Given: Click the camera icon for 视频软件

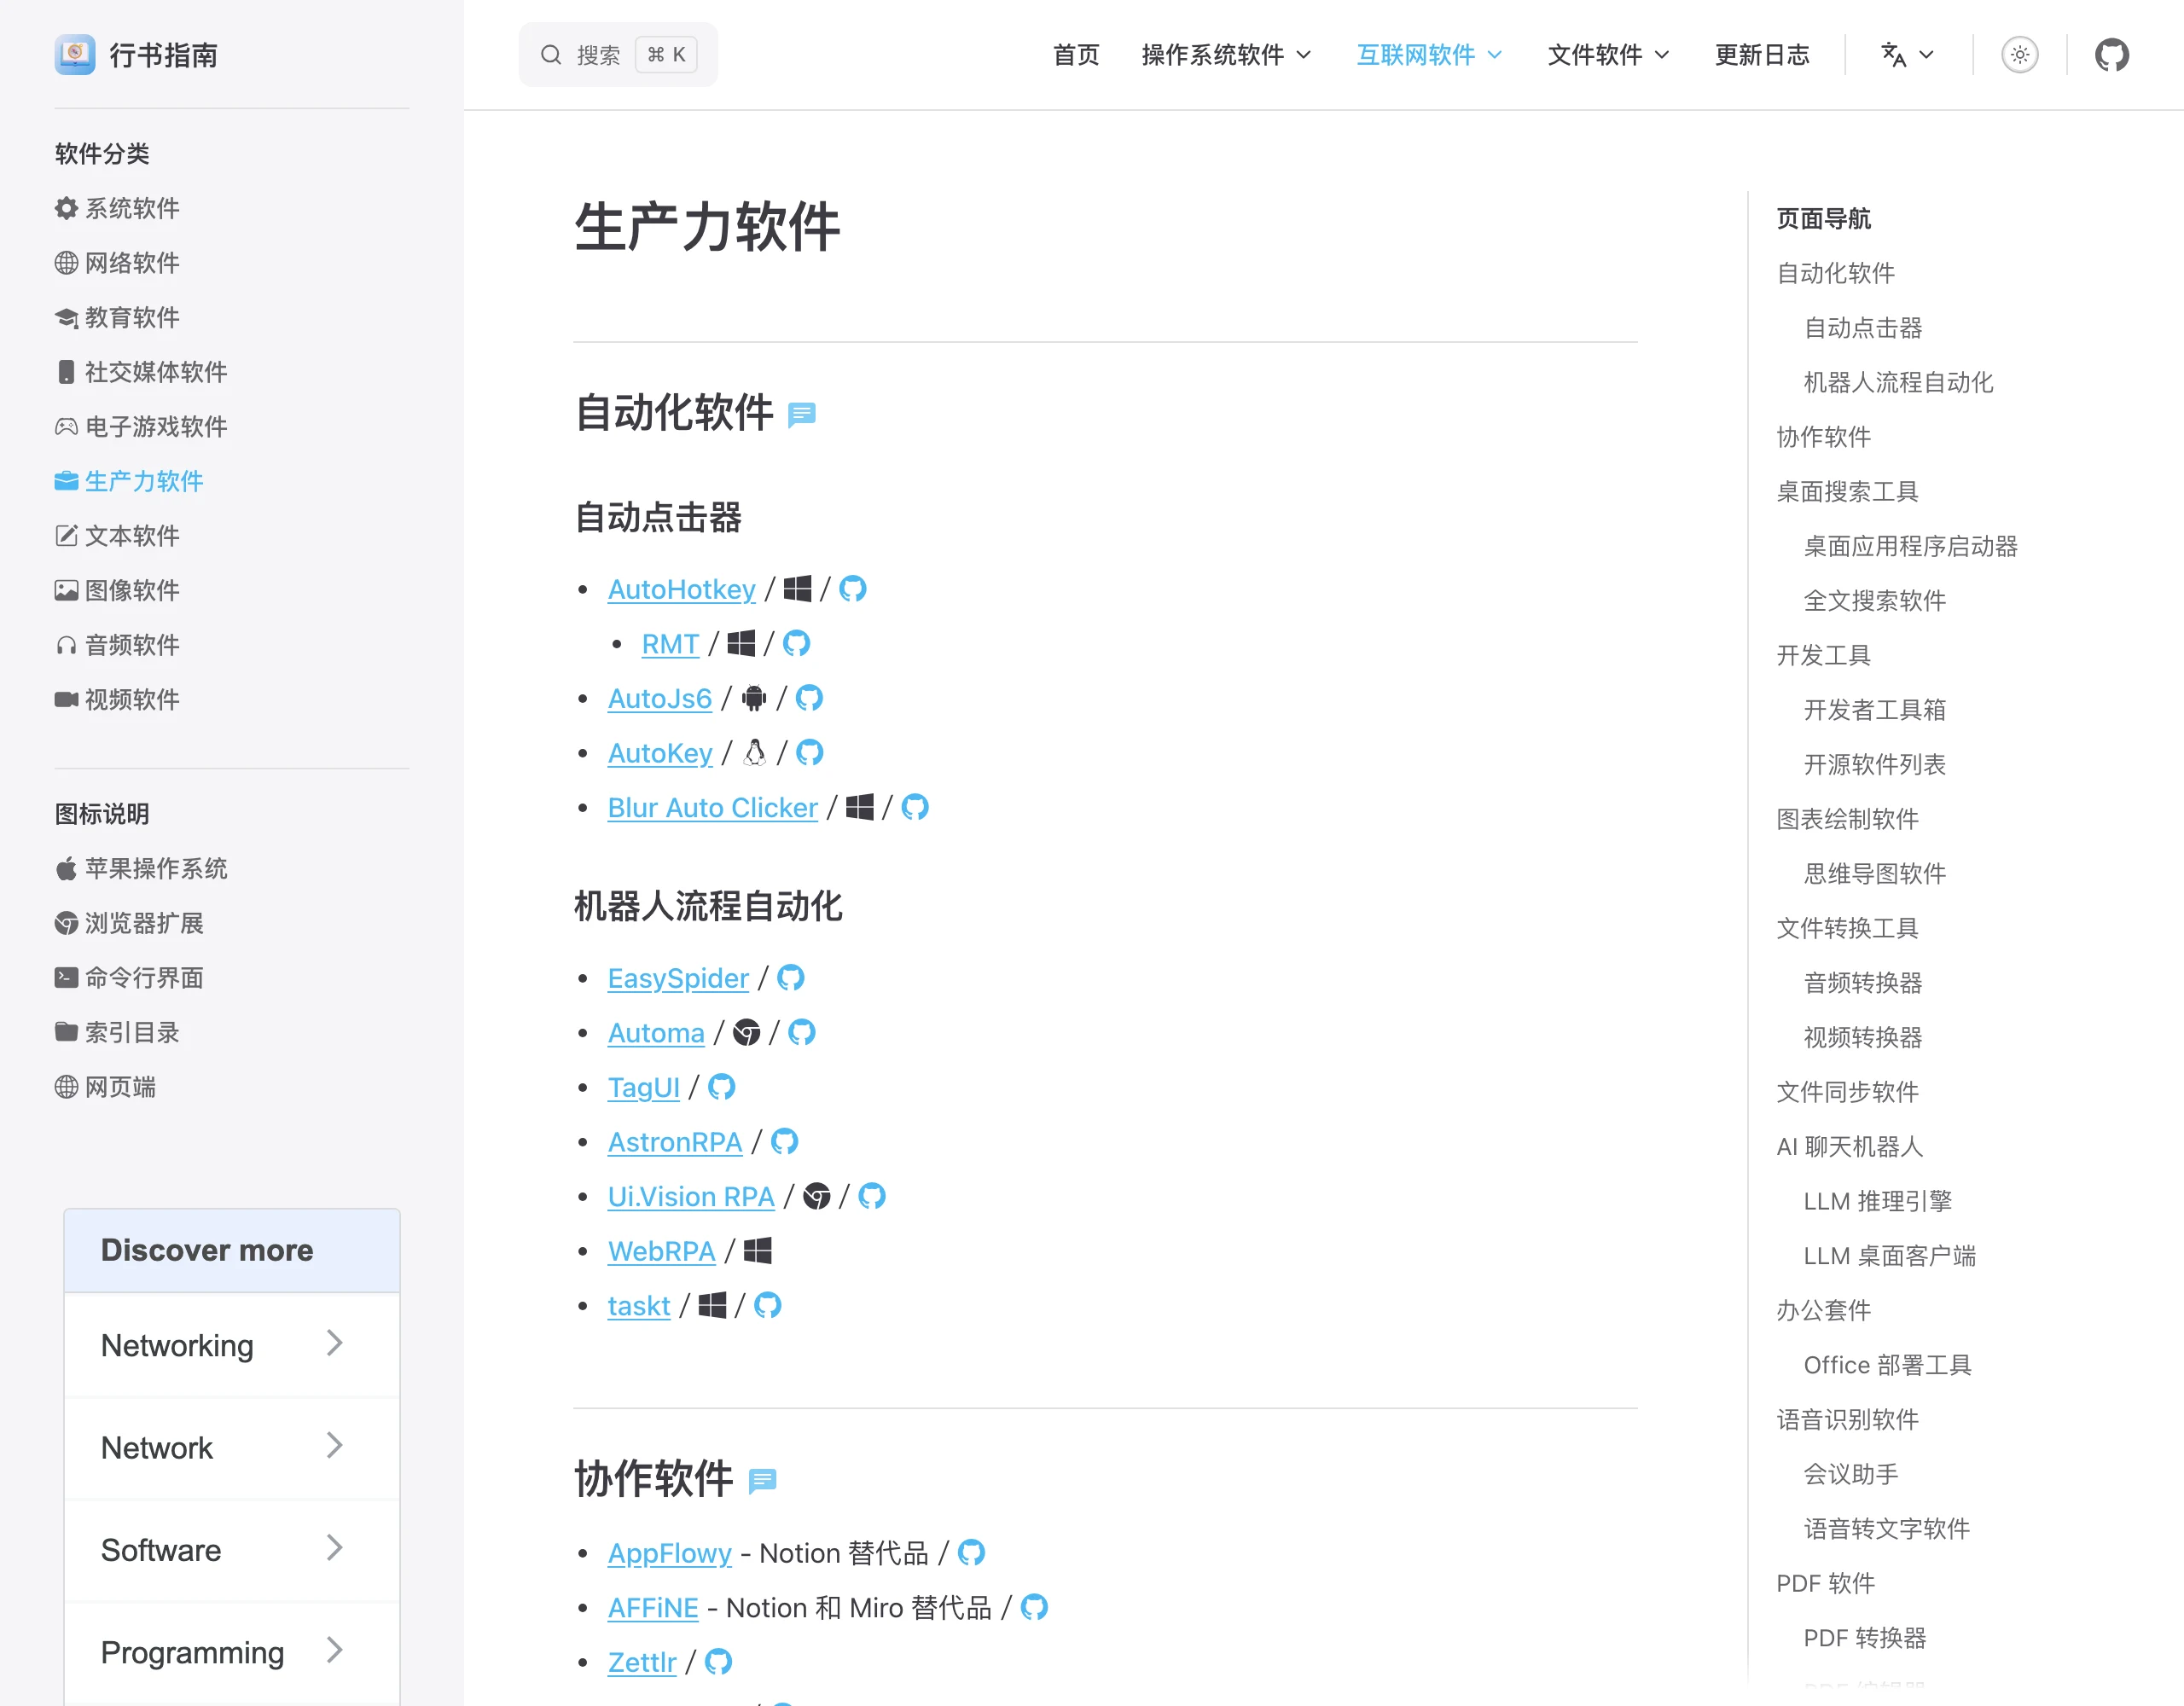Looking at the screenshot, I should tap(66, 699).
